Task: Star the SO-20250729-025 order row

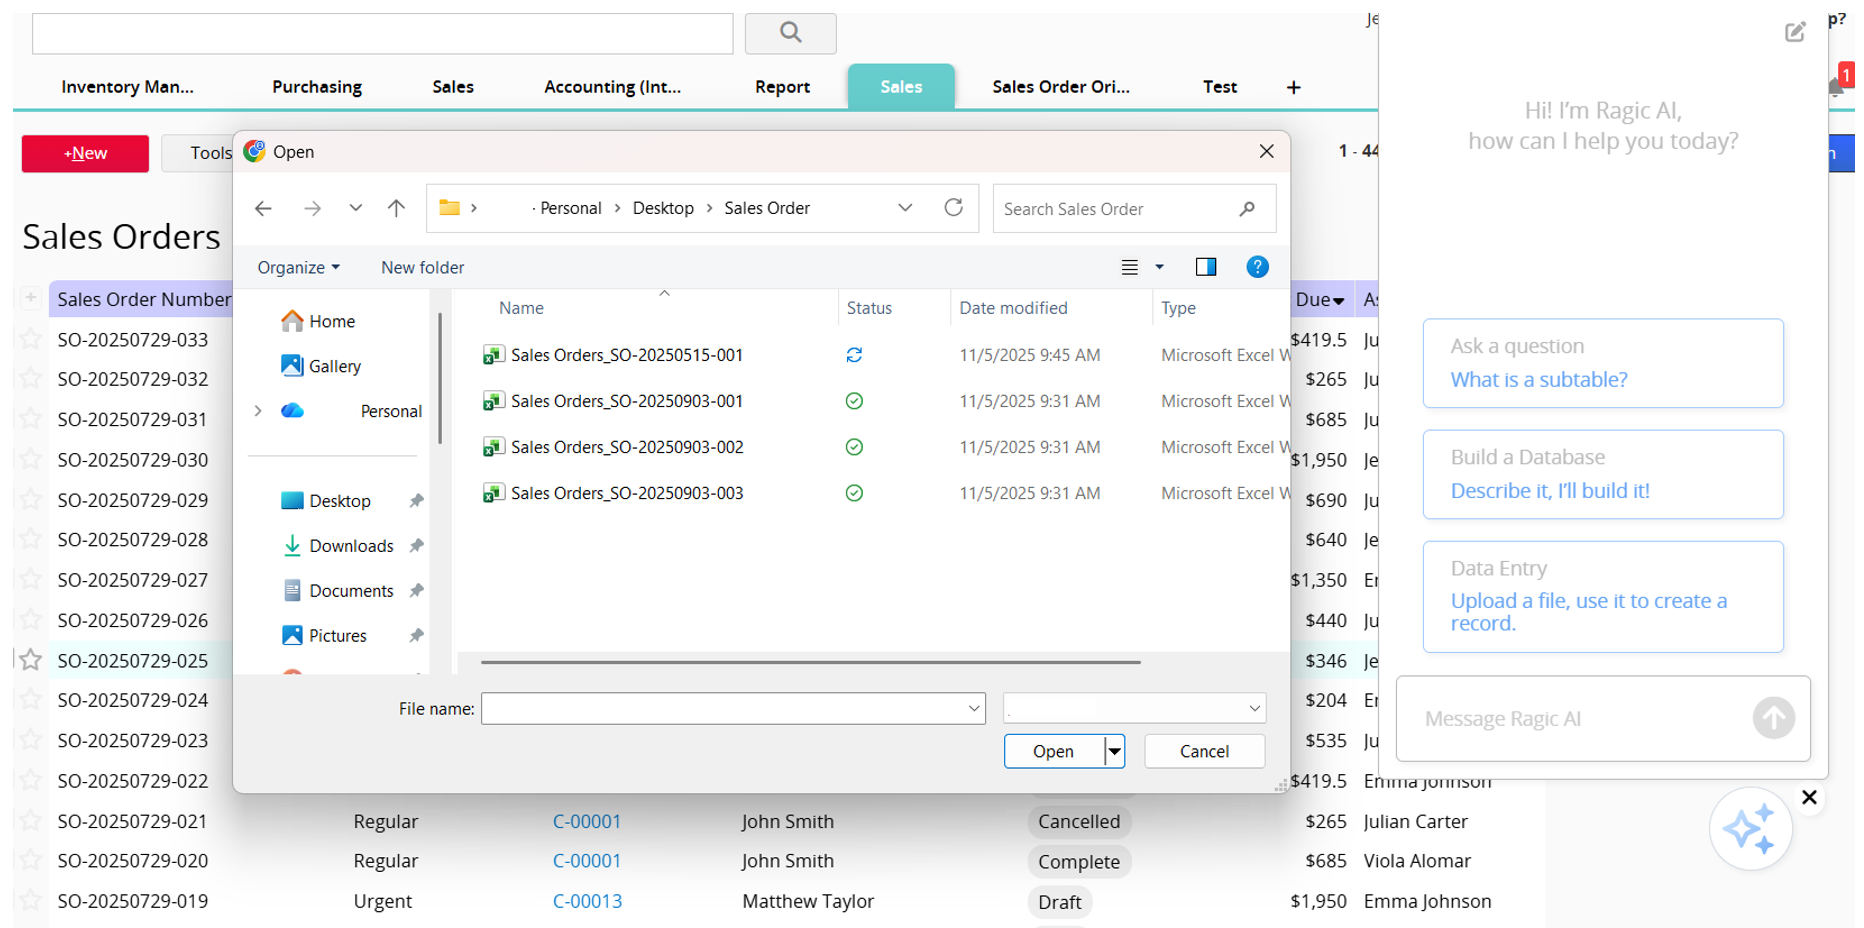Action: (31, 660)
